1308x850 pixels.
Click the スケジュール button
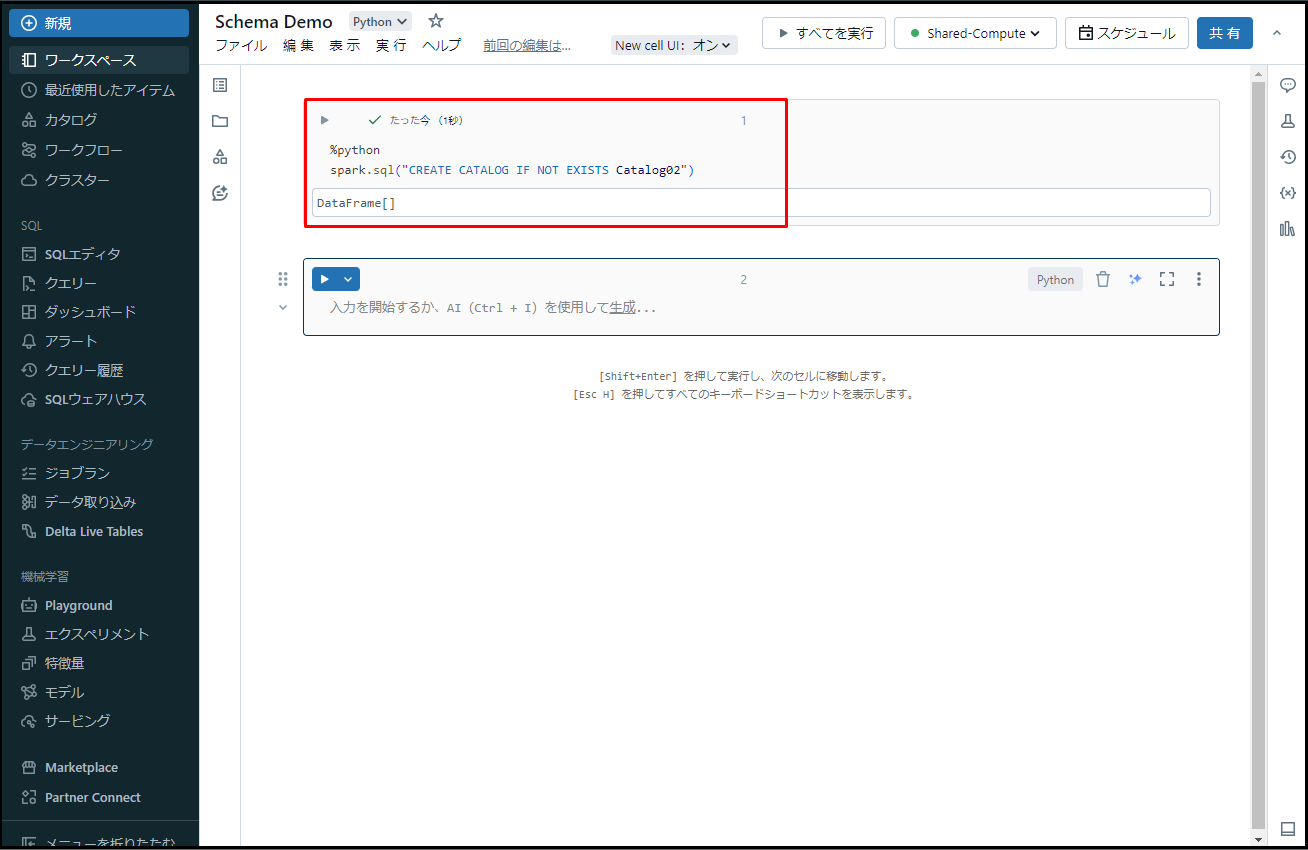tap(1127, 33)
